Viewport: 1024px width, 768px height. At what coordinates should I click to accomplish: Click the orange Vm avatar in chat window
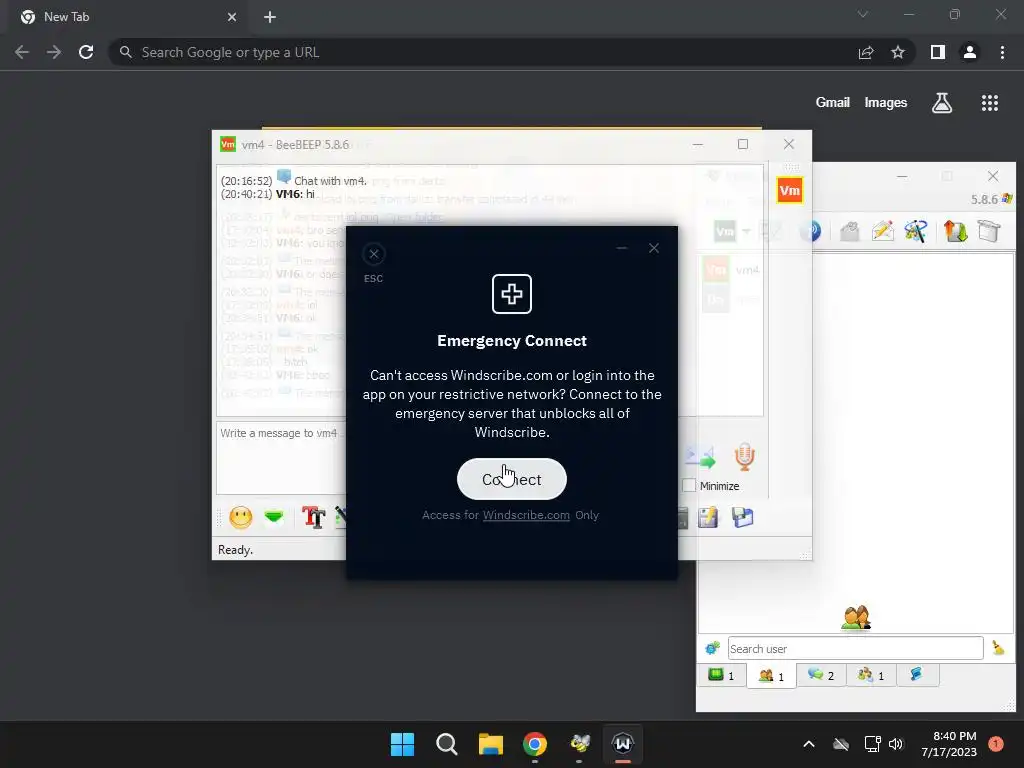(x=789, y=191)
